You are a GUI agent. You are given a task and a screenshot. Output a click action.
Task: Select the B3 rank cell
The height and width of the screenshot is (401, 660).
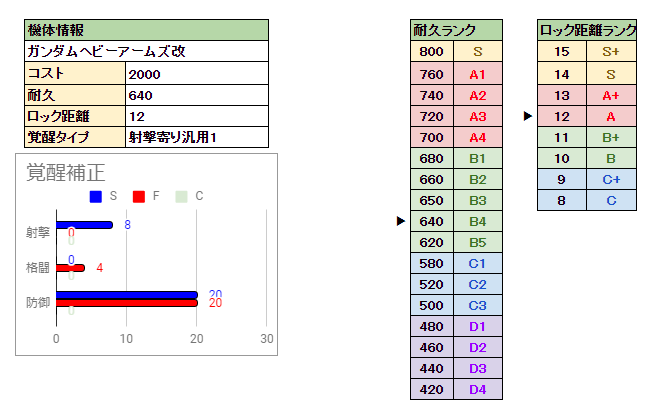point(478,201)
